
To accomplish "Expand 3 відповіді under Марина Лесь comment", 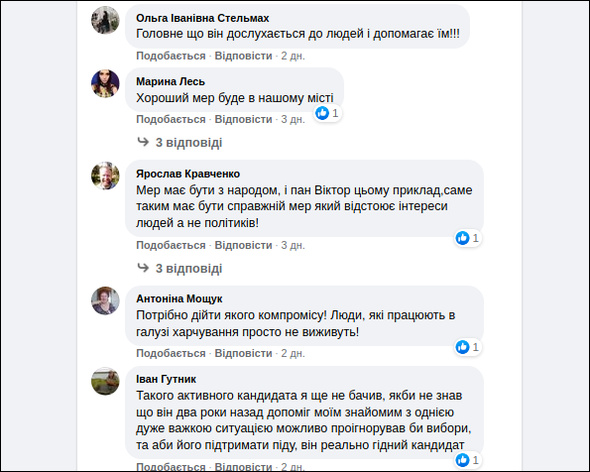I will coord(189,143).
